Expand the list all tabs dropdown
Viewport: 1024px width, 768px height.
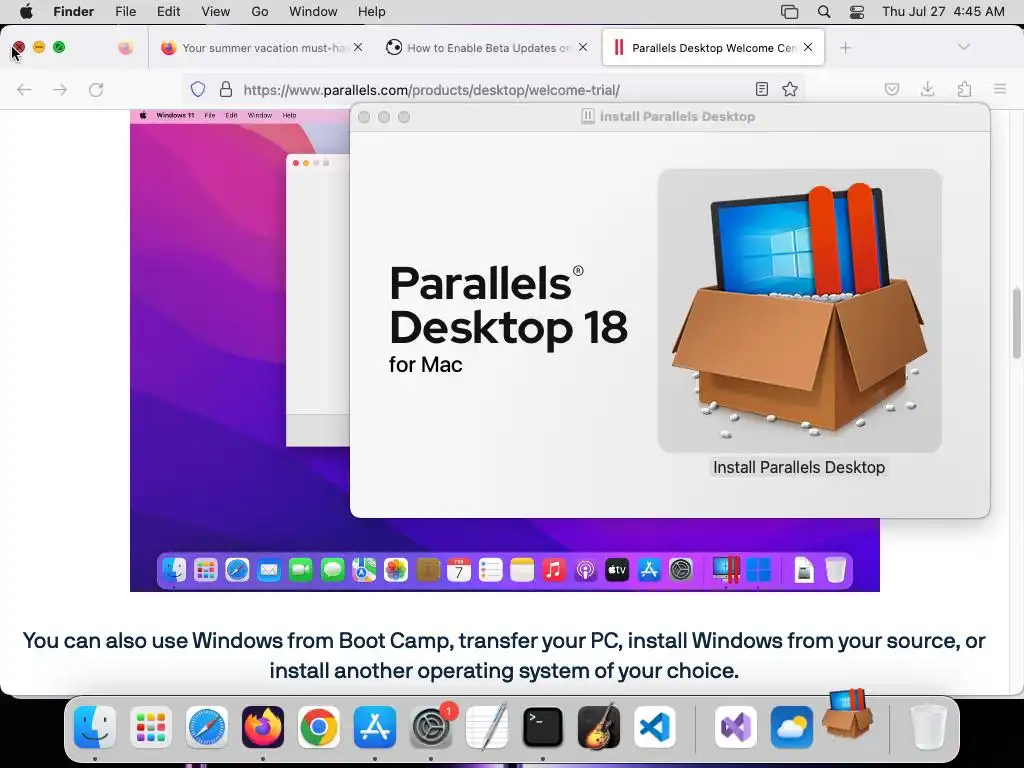[x=964, y=47]
